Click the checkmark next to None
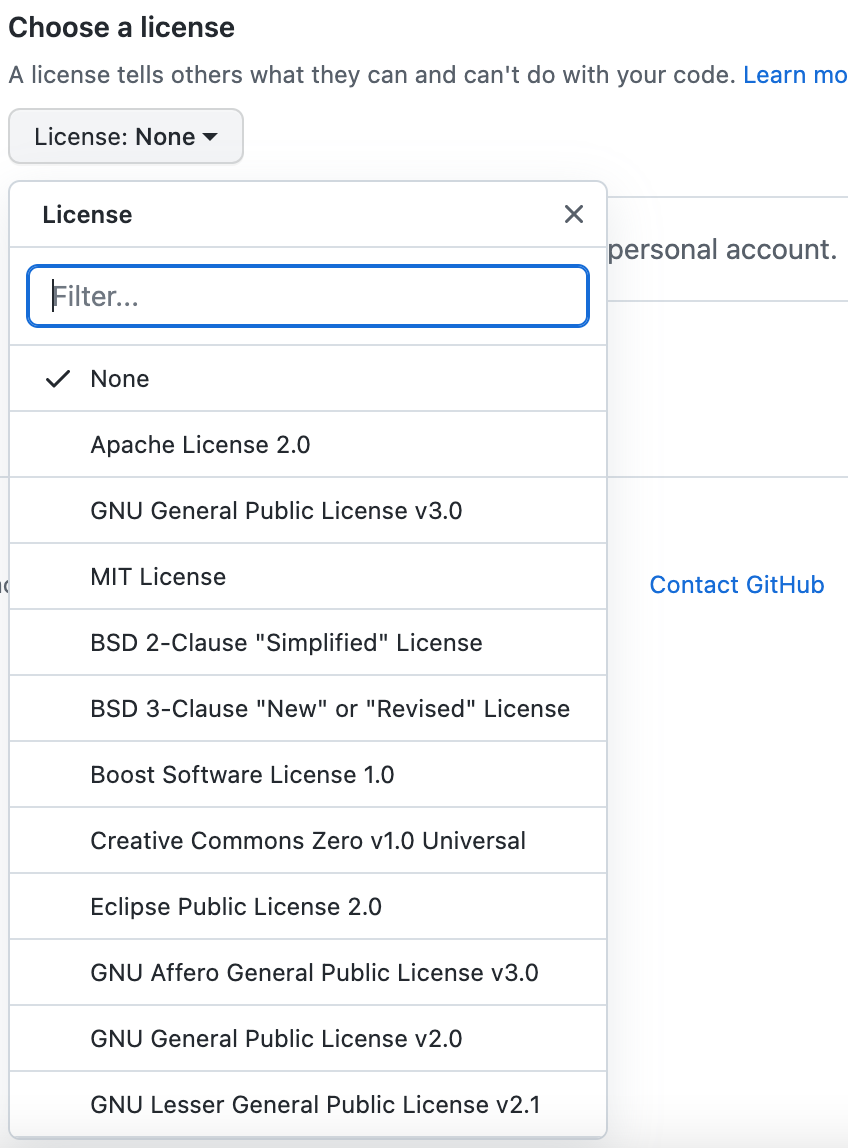The height and width of the screenshot is (1148, 848). (59, 379)
